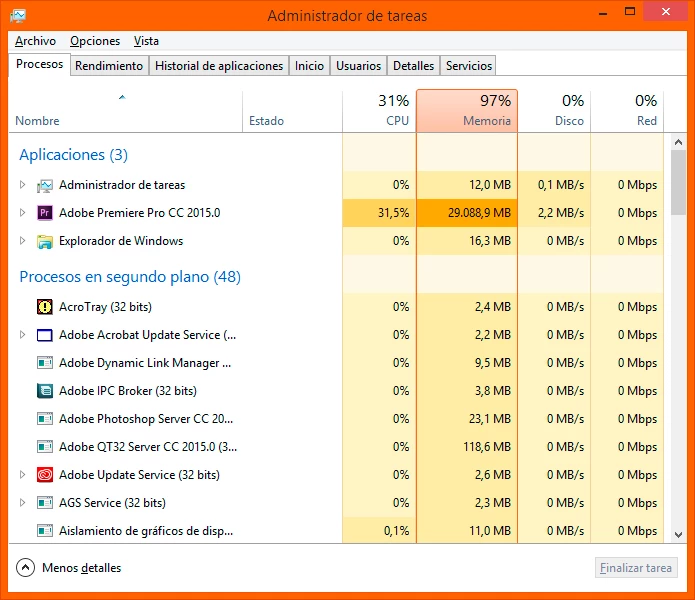Click the Adobe Dynamic Link Manager icon

(44, 363)
